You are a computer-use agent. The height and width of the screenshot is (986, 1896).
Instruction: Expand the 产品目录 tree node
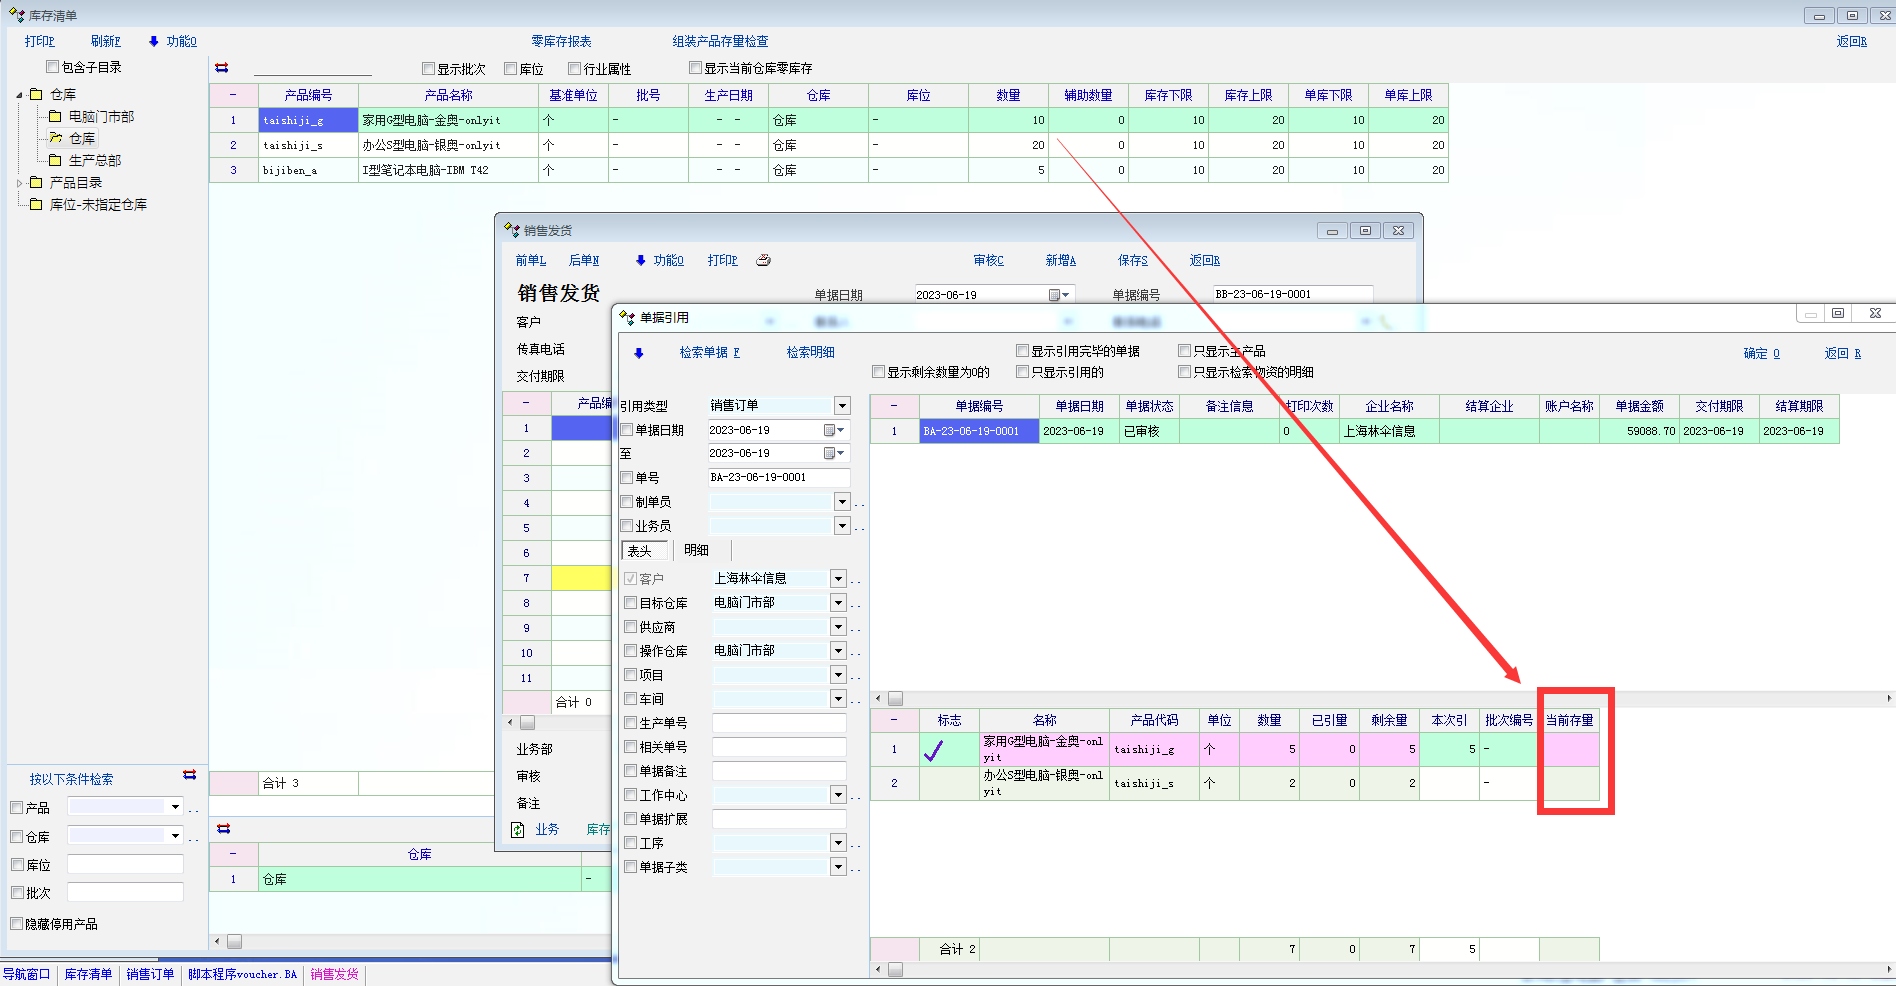[x=20, y=183]
